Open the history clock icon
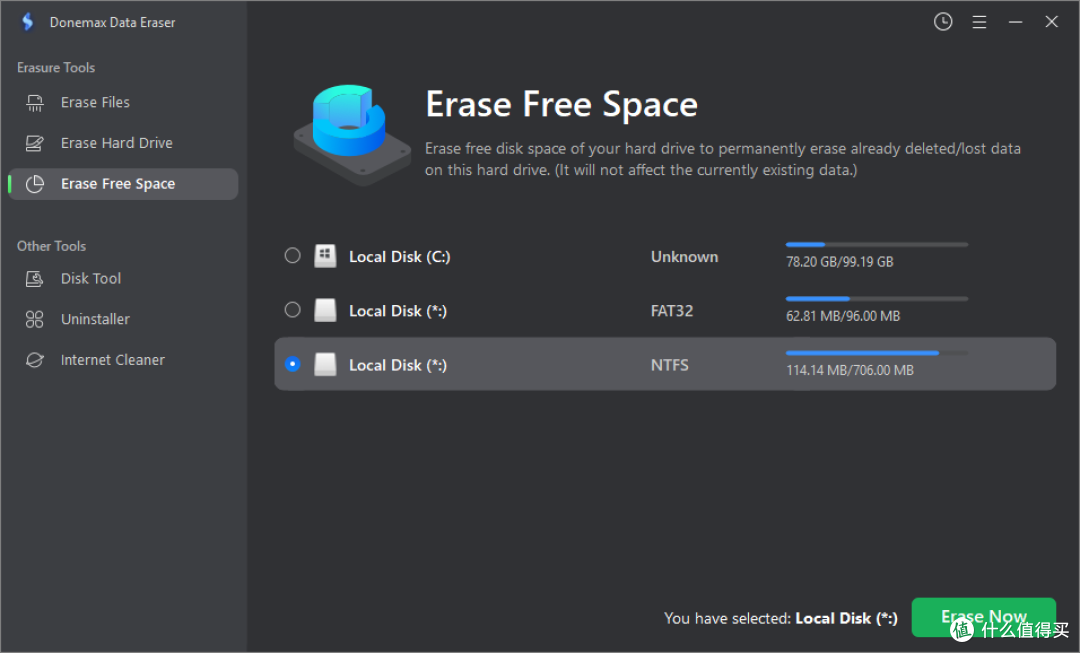 (x=943, y=22)
